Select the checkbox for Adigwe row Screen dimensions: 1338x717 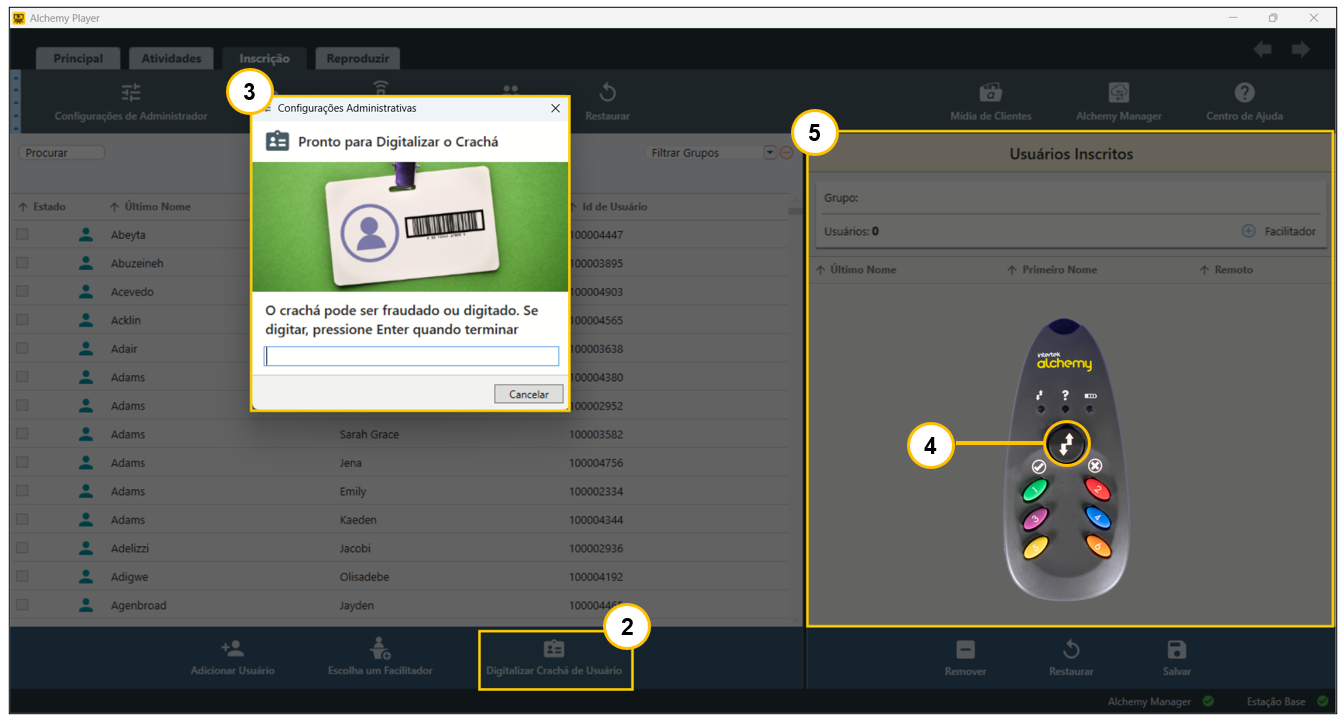click(x=22, y=577)
